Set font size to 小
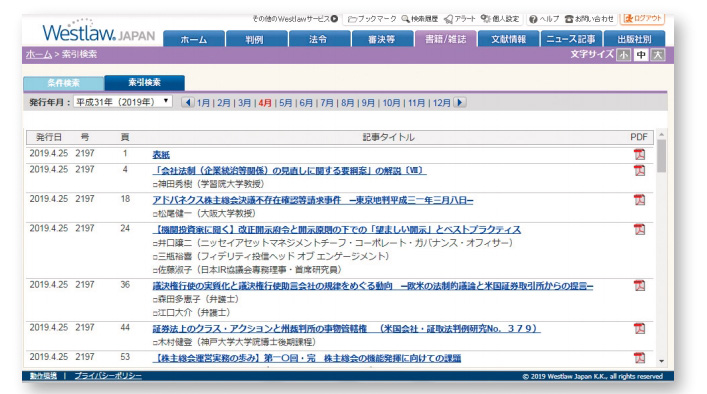 624,55
